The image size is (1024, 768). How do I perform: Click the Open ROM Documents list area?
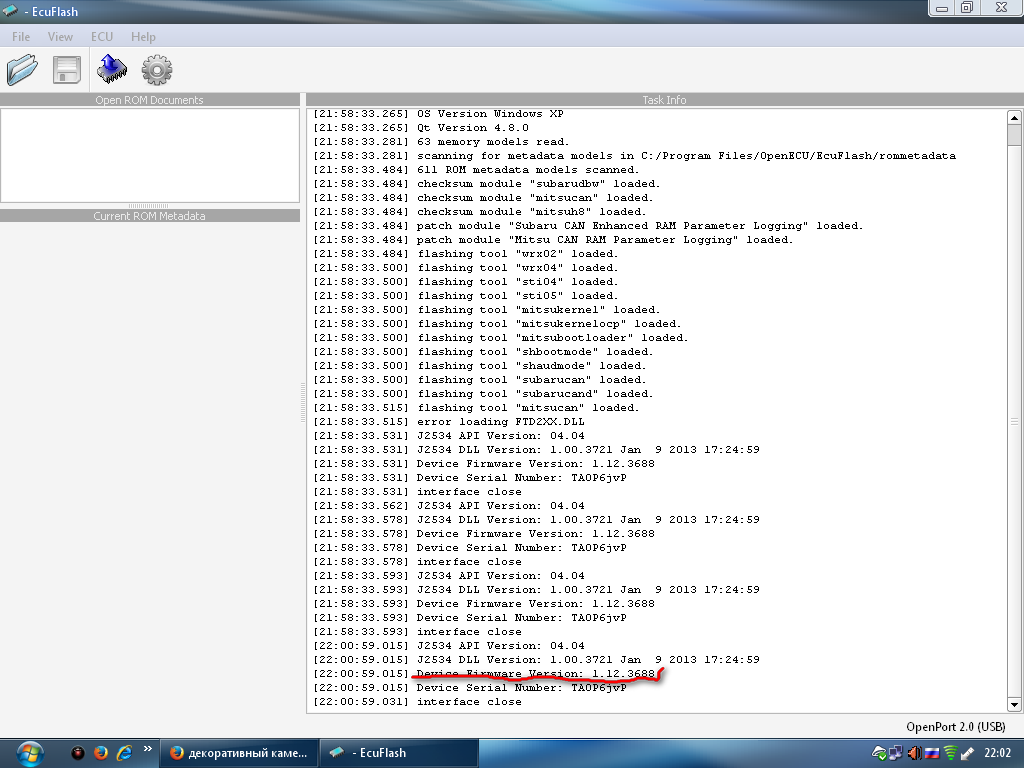coord(150,155)
